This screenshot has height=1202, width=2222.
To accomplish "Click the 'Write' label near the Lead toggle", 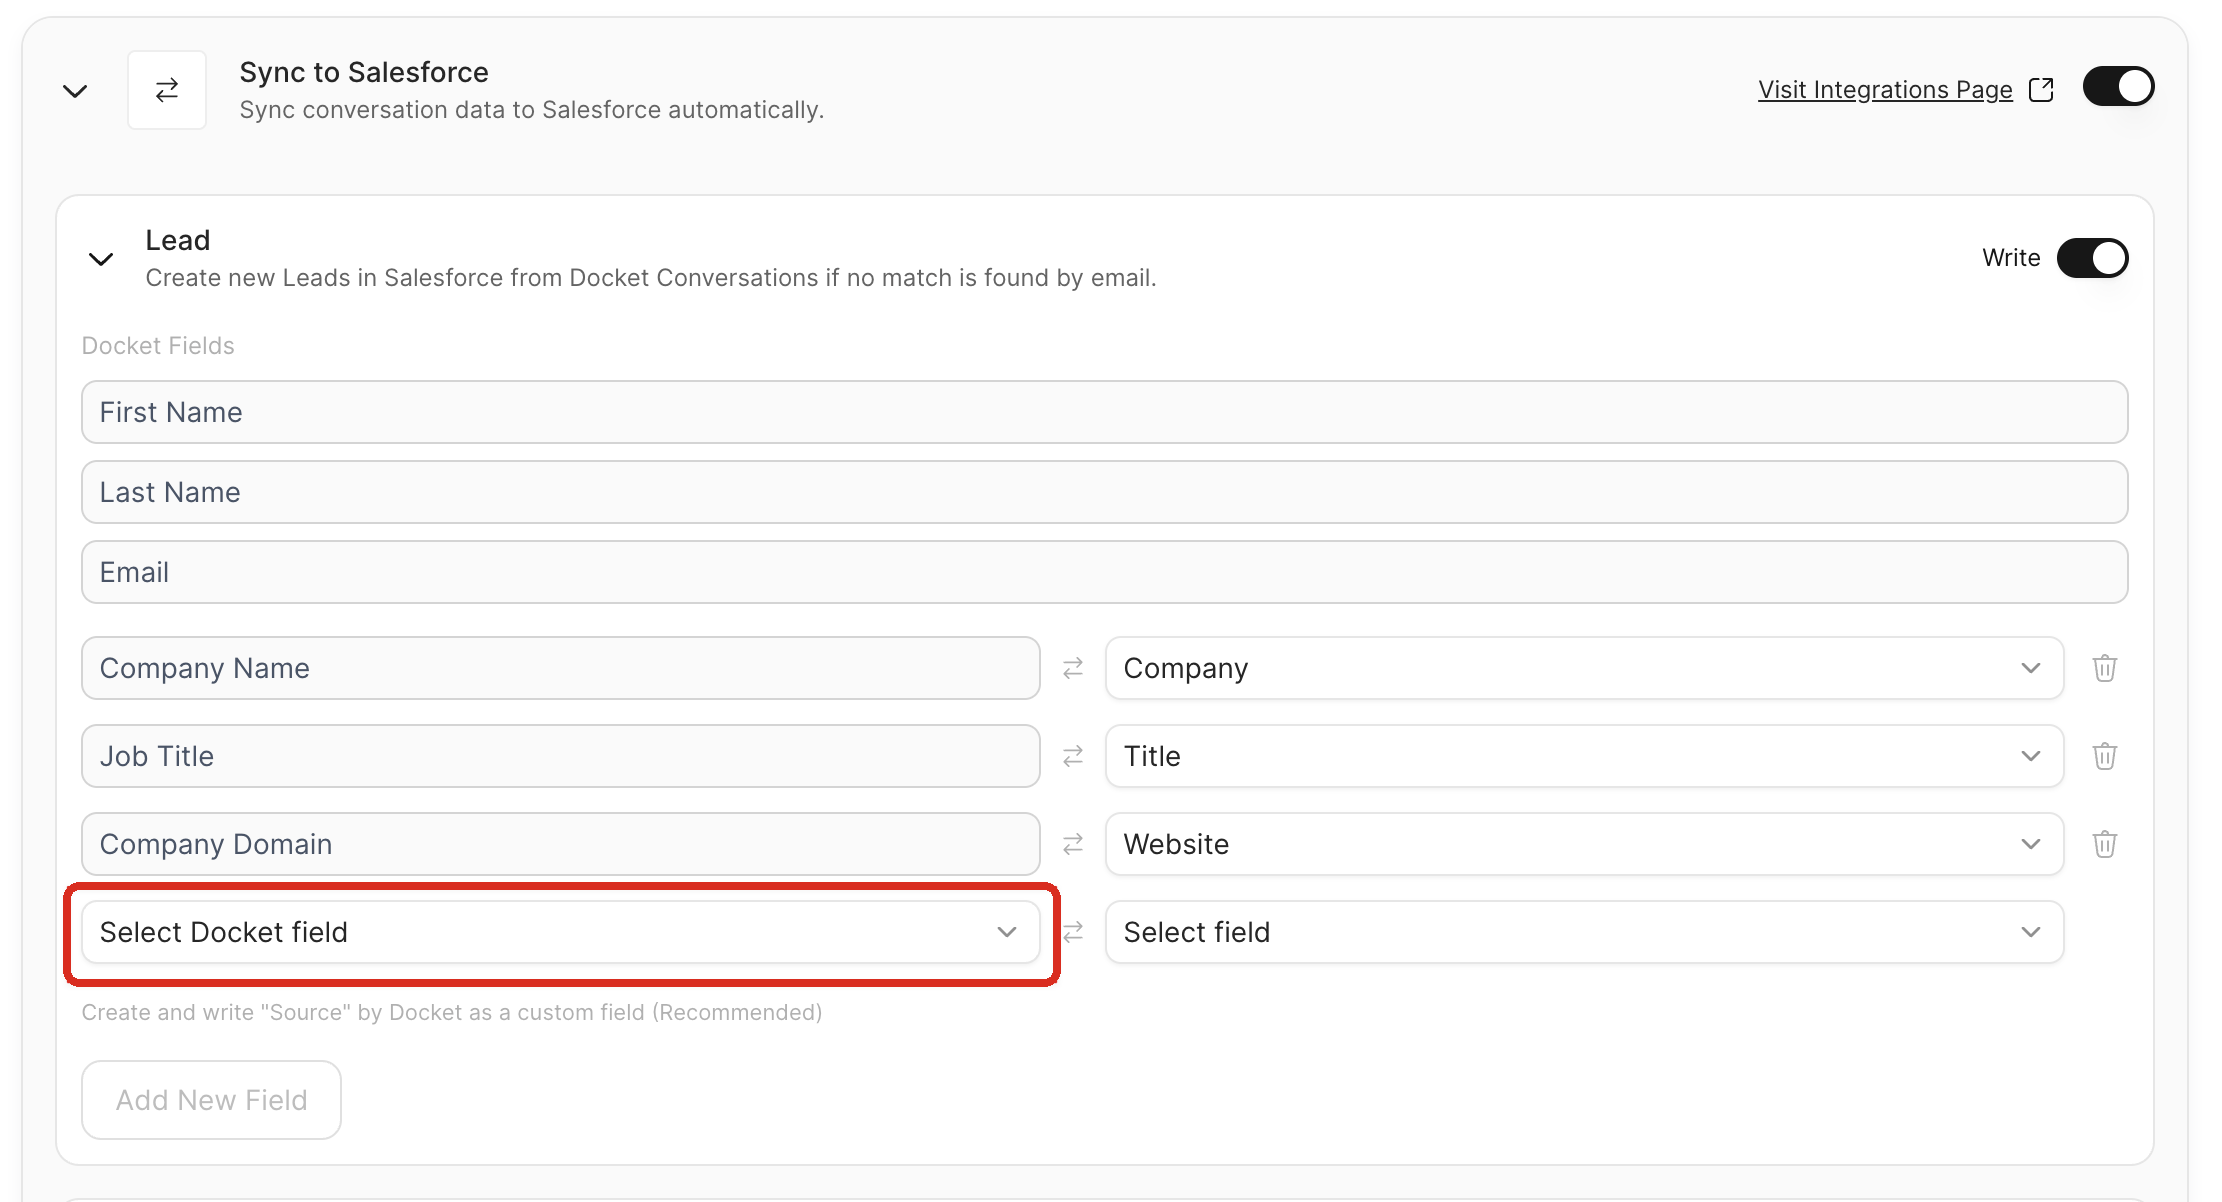I will (2011, 258).
